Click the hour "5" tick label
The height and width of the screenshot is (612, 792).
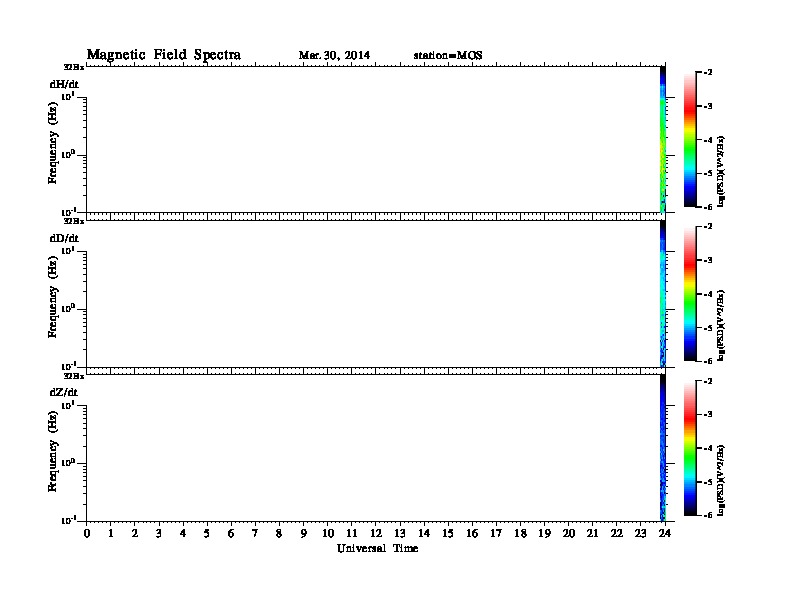pyautogui.click(x=207, y=533)
